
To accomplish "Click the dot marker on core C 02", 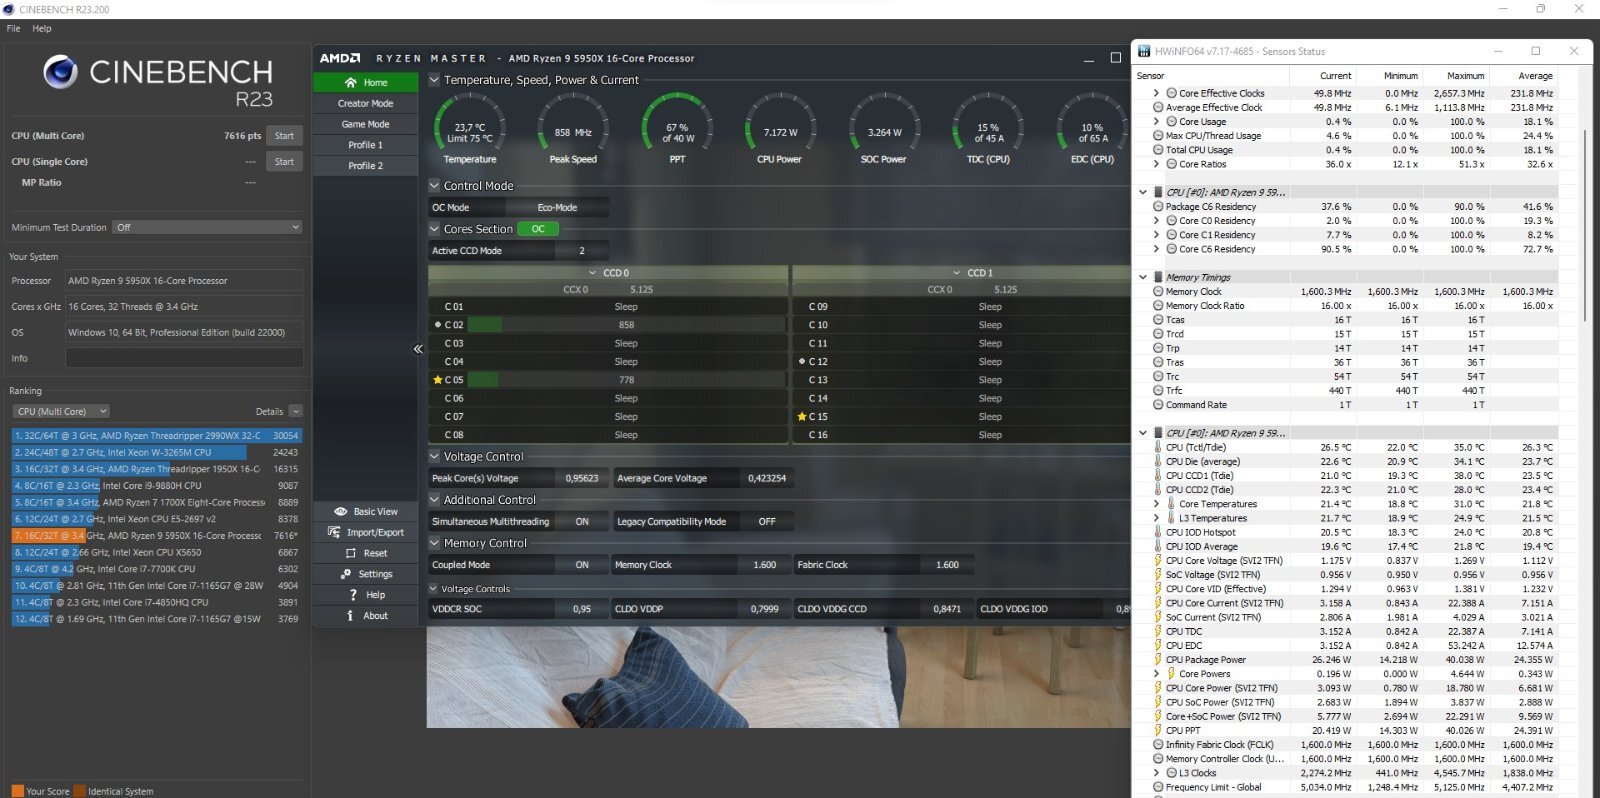I will (438, 325).
